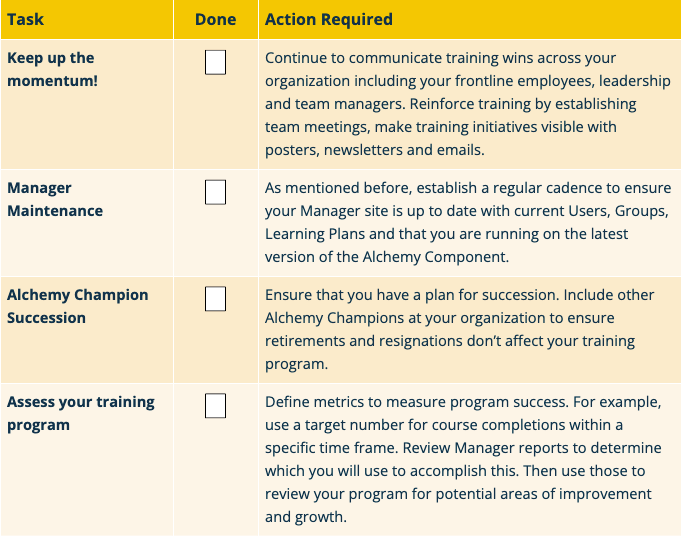The image size is (681, 537).
Task: Click the words "posters, newsletters and emails"
Action: 375,150
